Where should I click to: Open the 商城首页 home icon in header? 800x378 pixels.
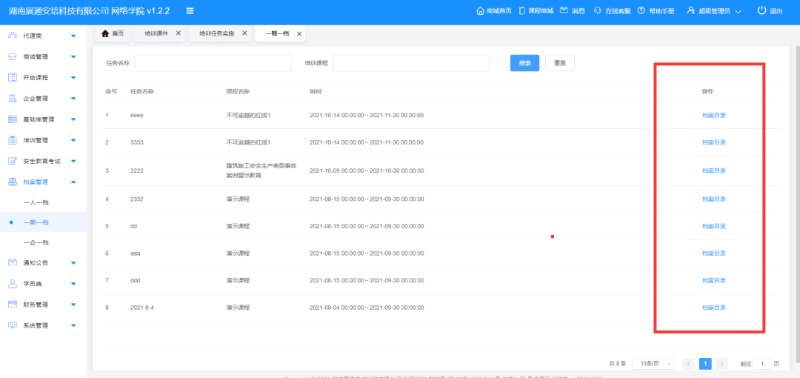[x=480, y=11]
